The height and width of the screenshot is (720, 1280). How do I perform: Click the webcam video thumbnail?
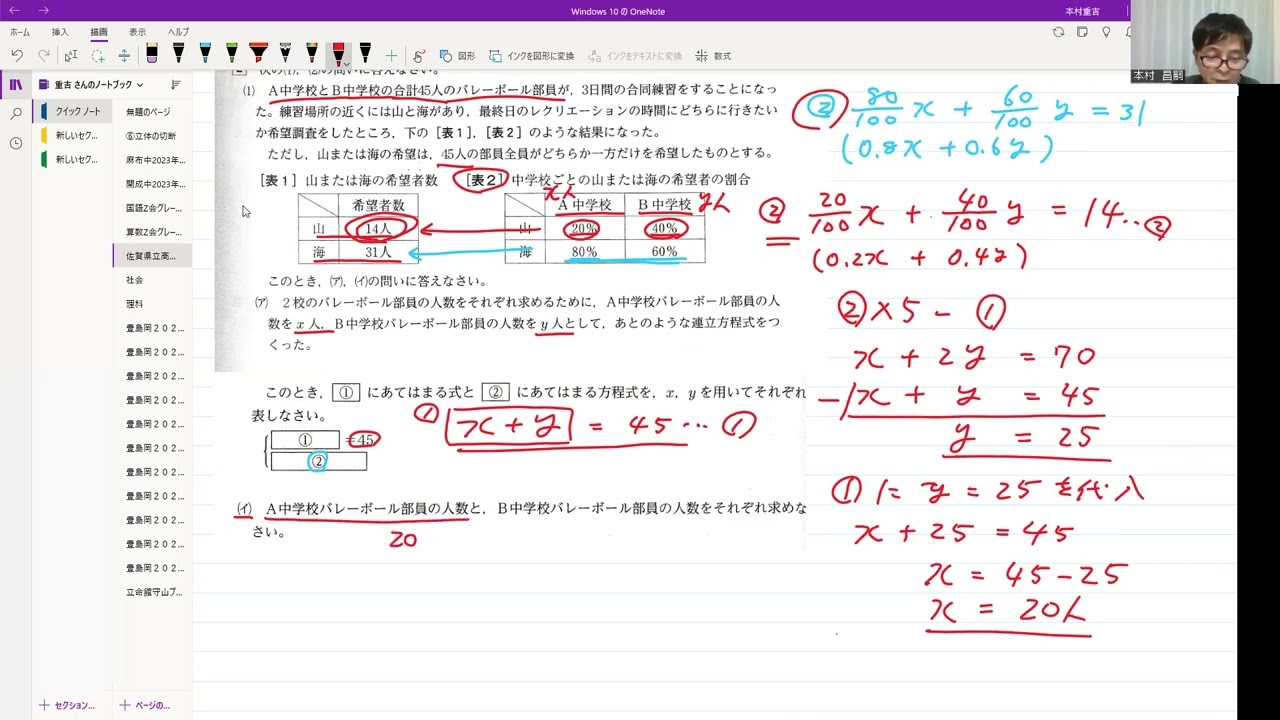coord(1205,42)
